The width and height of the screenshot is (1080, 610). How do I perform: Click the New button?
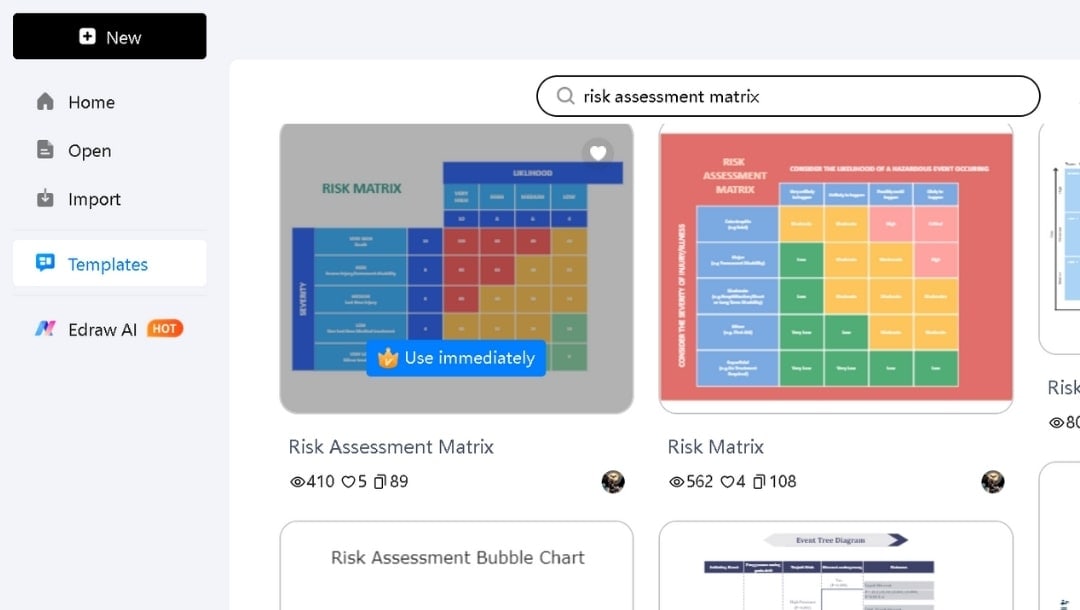(x=109, y=36)
